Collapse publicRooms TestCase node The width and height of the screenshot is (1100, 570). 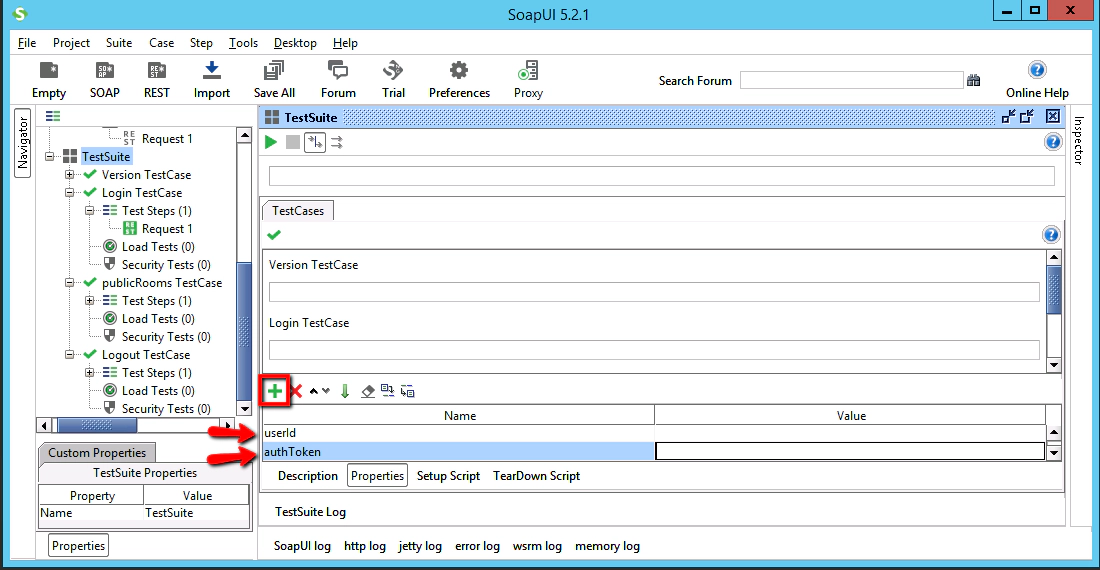[x=69, y=283]
